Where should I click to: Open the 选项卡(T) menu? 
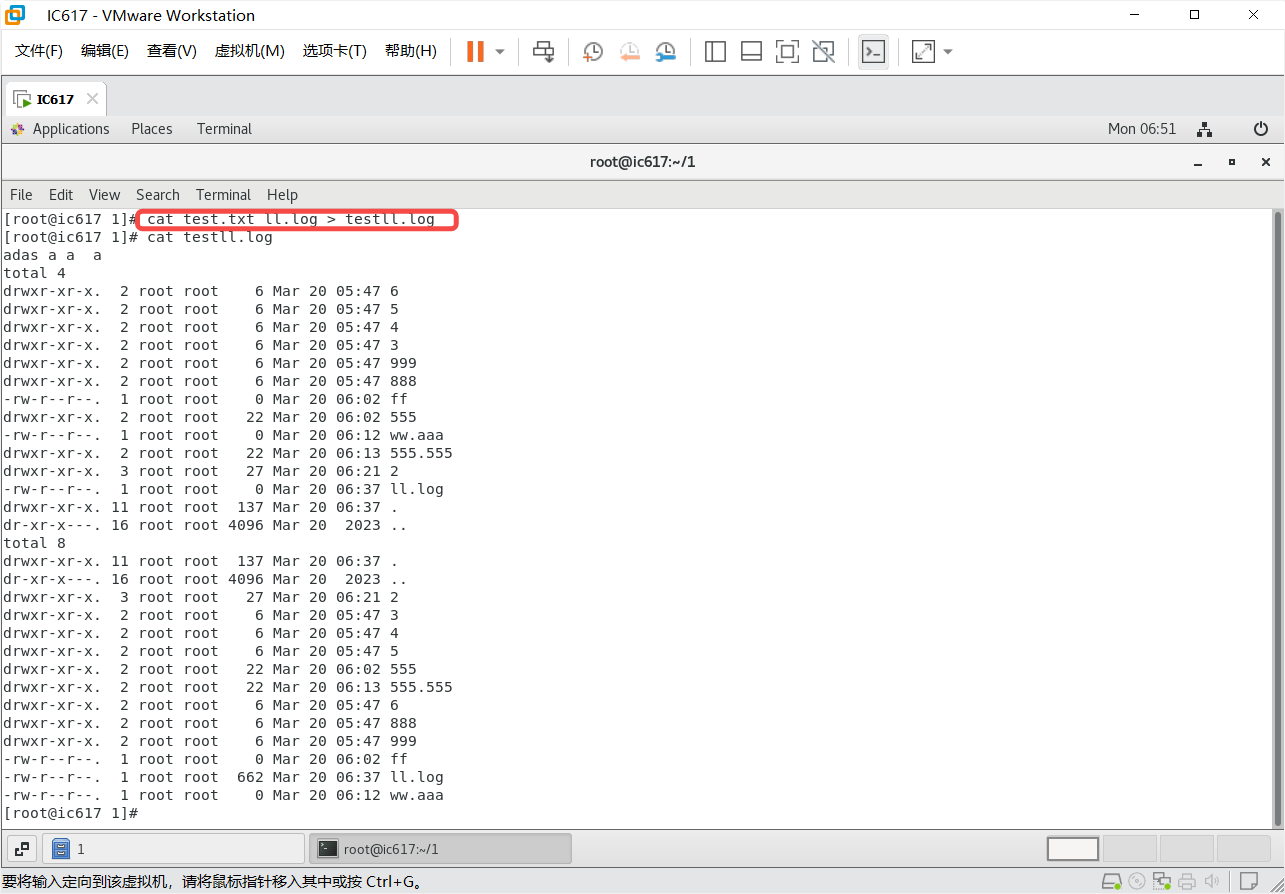(335, 51)
